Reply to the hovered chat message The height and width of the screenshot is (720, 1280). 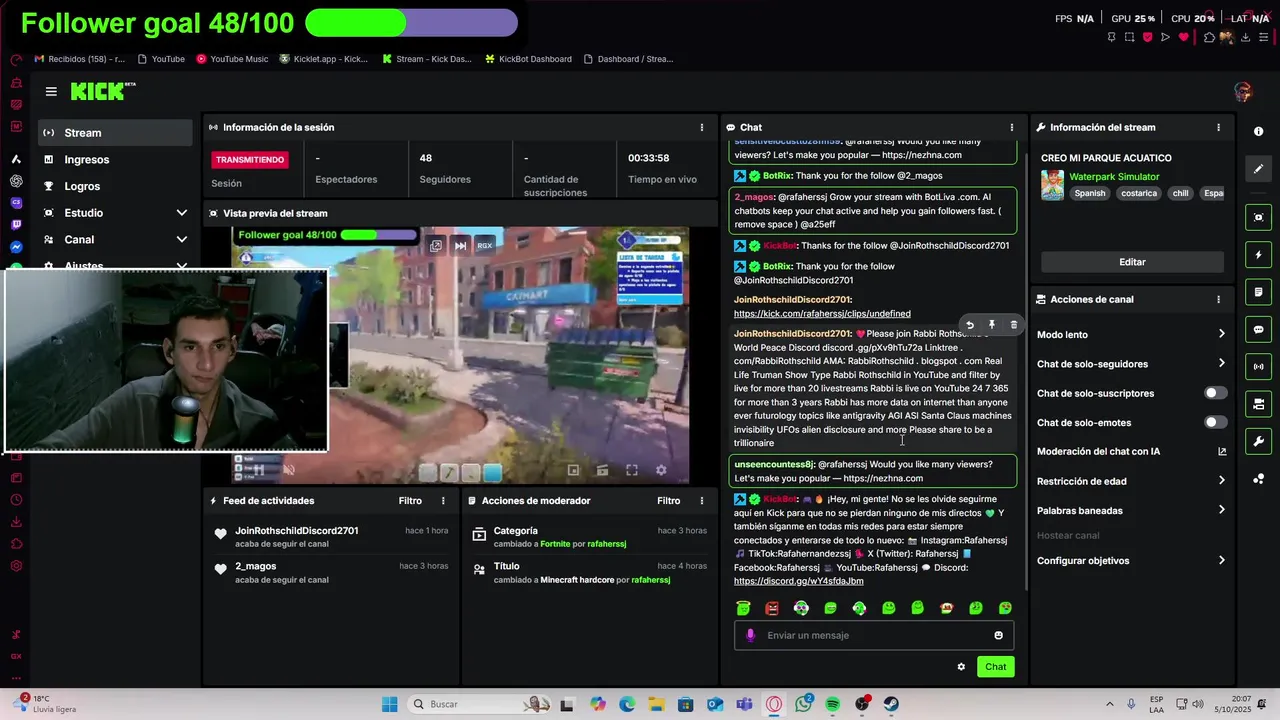click(969, 325)
